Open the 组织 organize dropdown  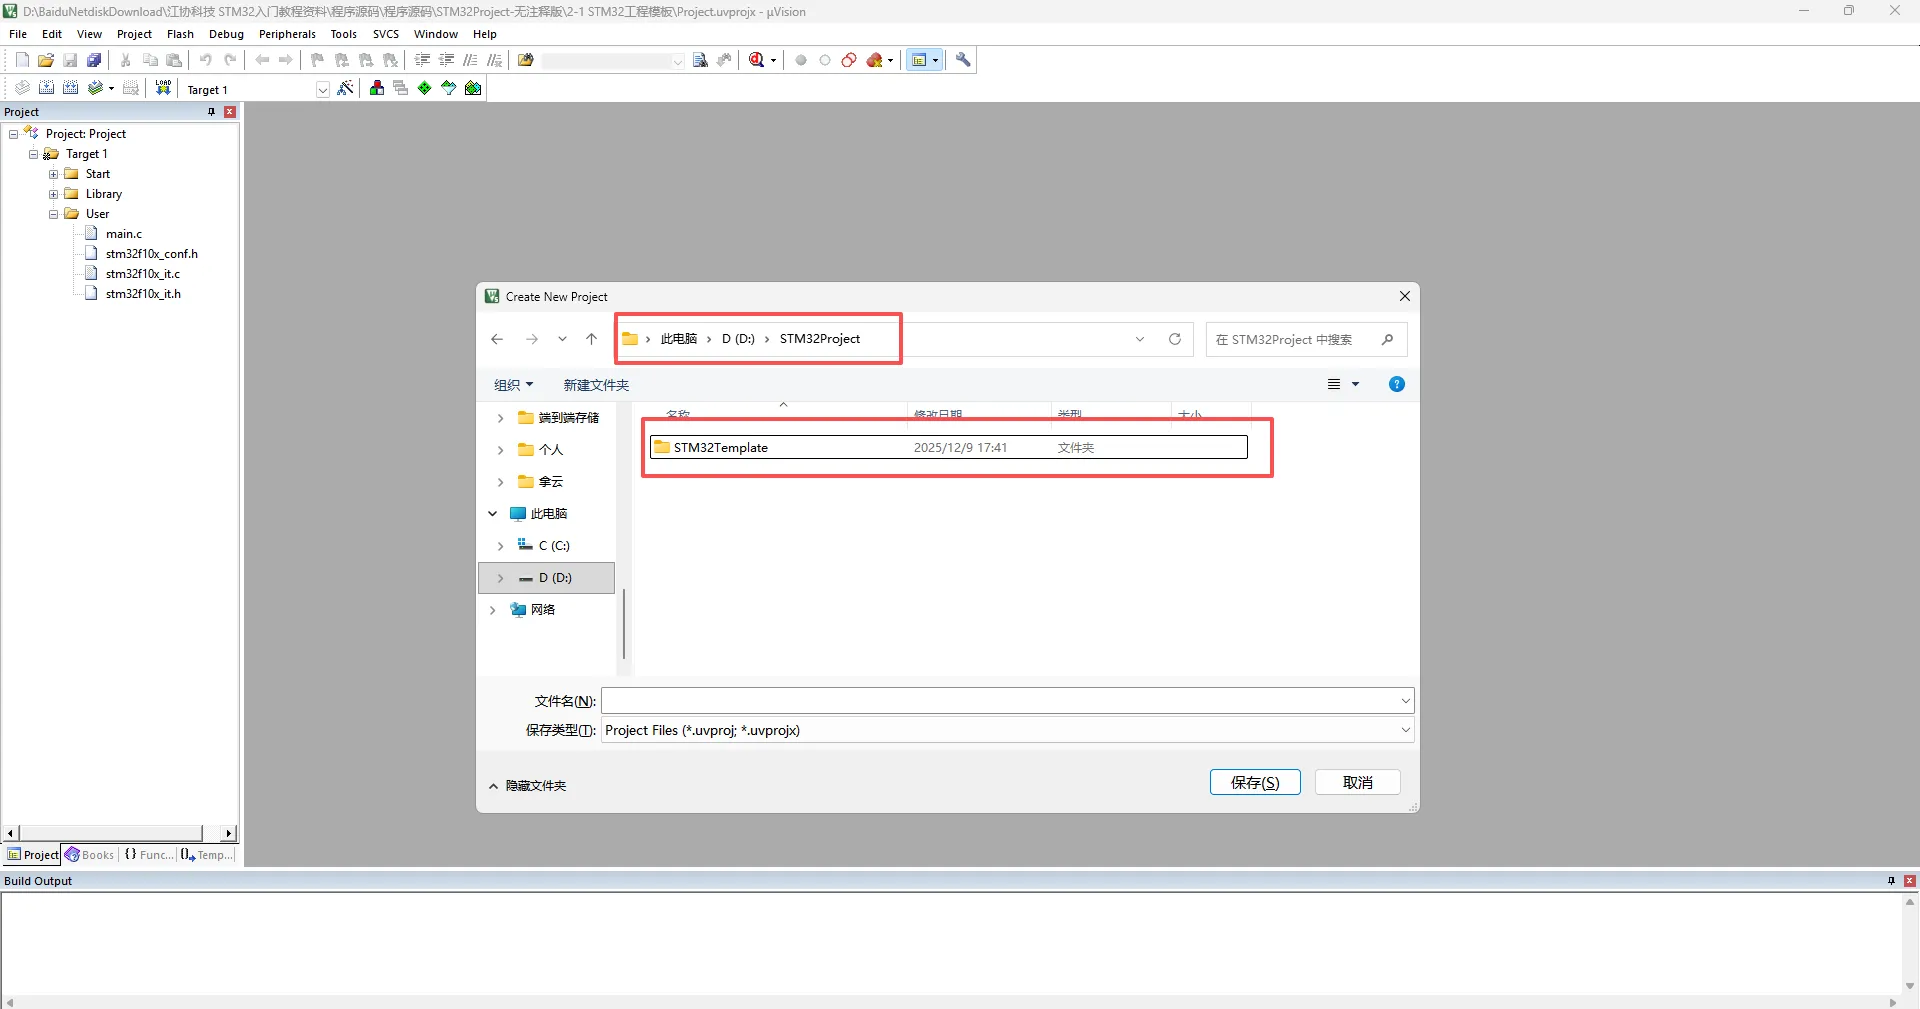point(514,385)
